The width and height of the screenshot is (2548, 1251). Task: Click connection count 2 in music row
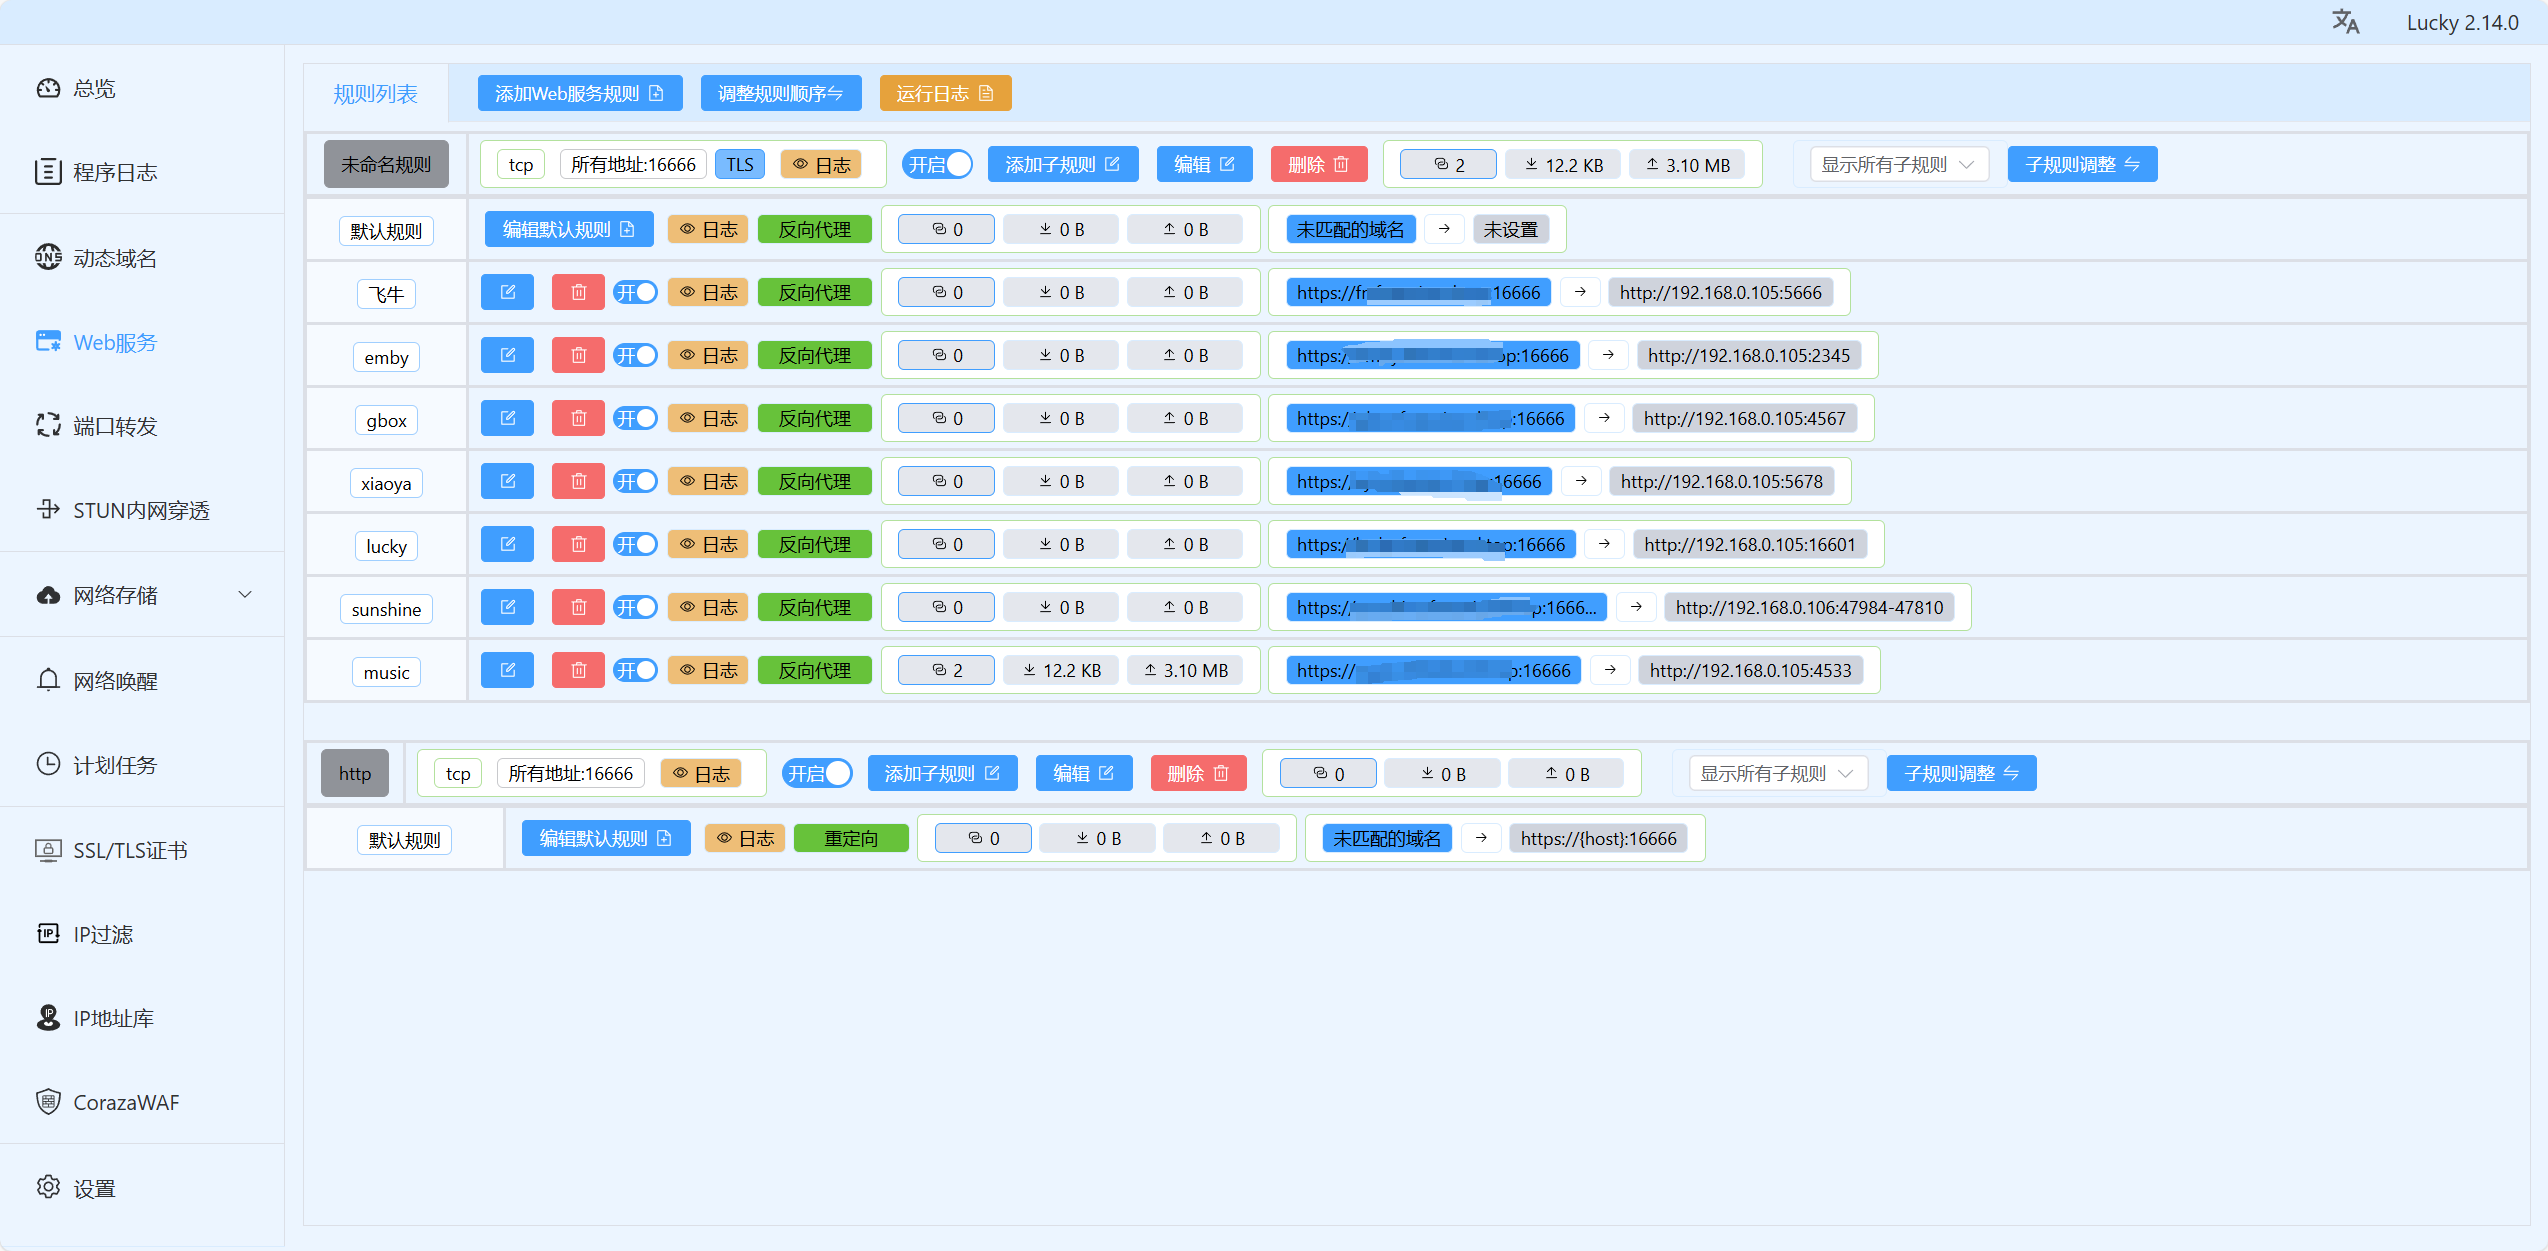coord(946,670)
